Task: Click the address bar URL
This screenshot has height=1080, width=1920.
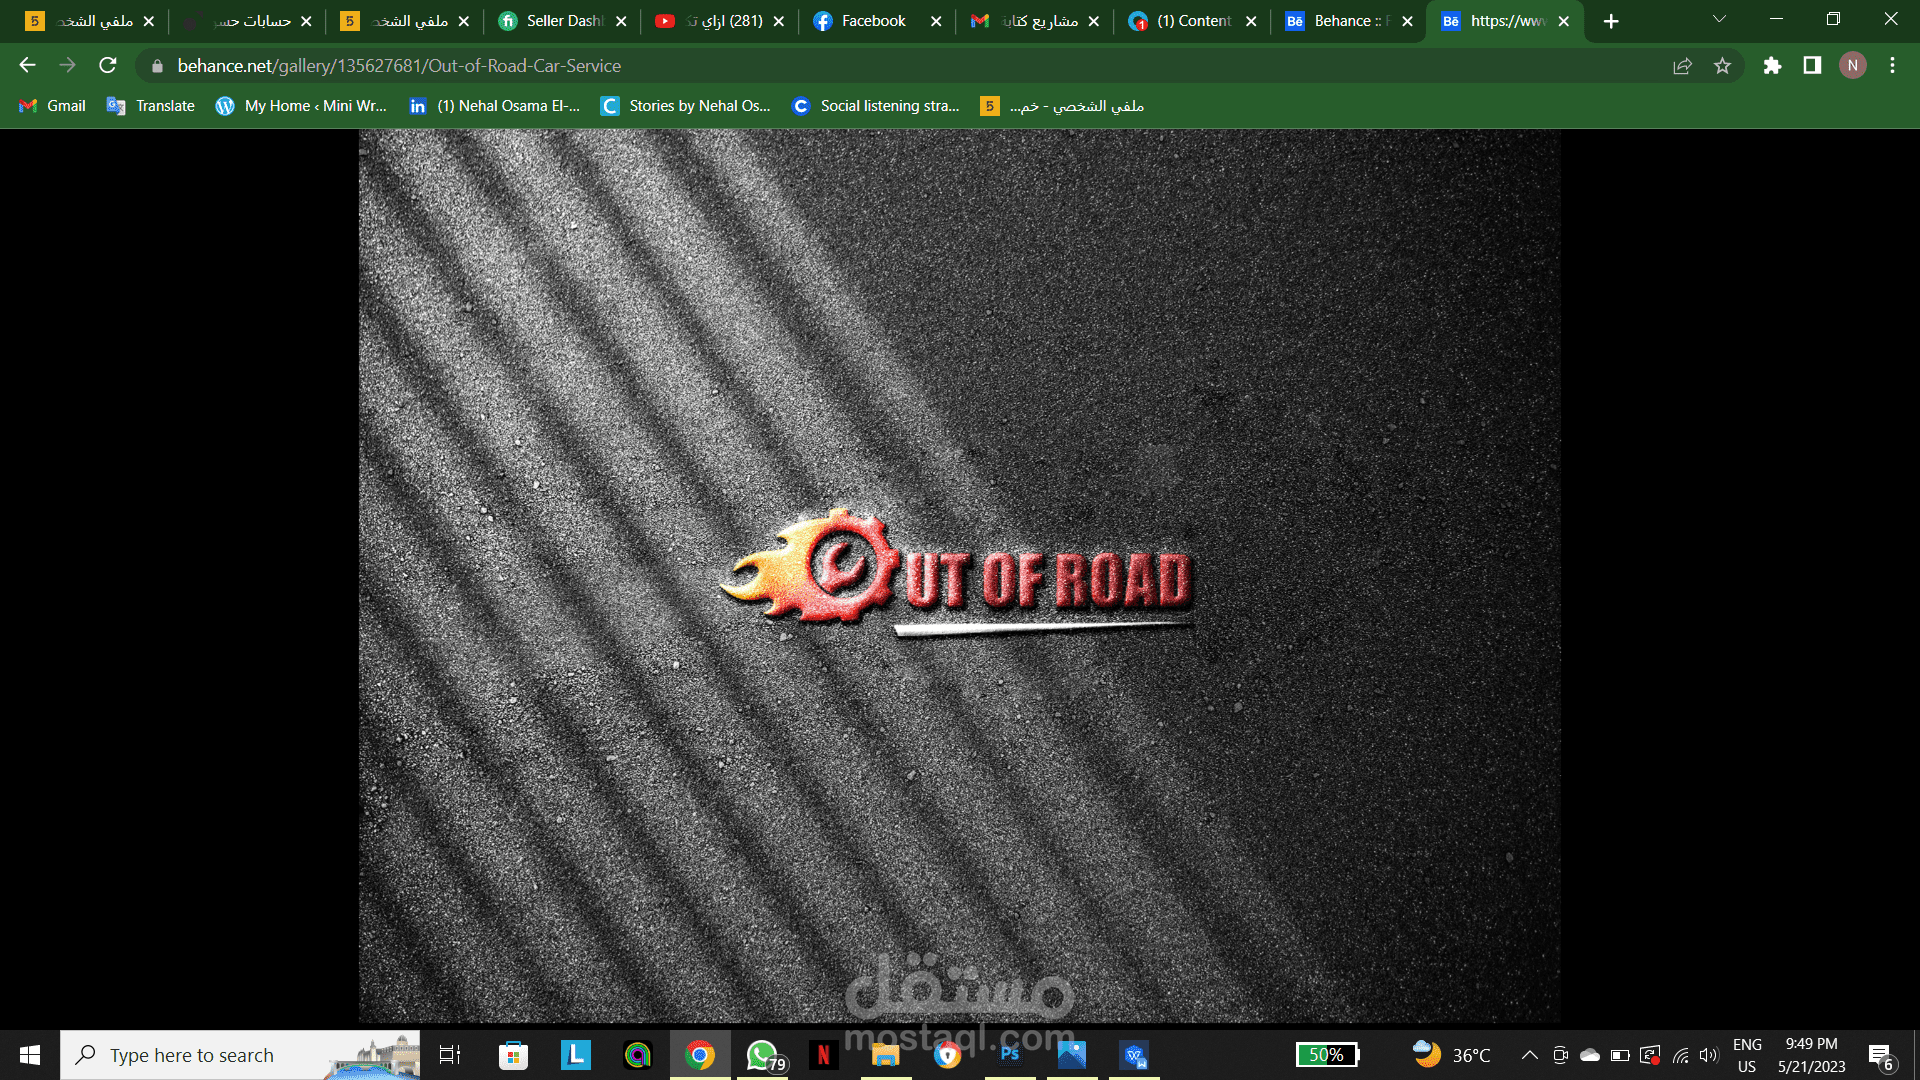Action: [x=399, y=66]
